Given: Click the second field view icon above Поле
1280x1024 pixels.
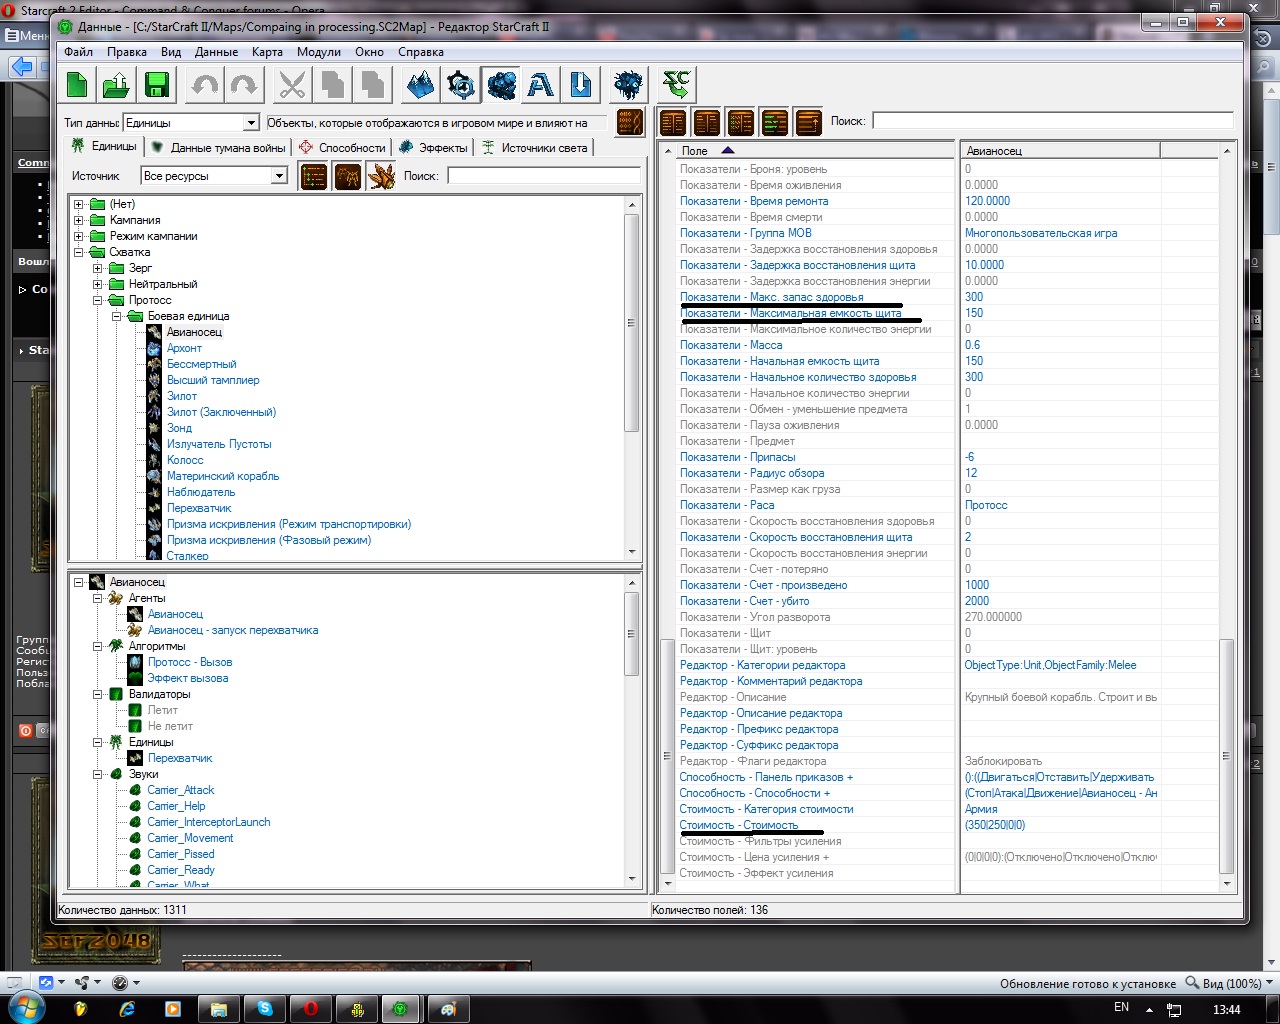Looking at the screenshot, I should (707, 122).
